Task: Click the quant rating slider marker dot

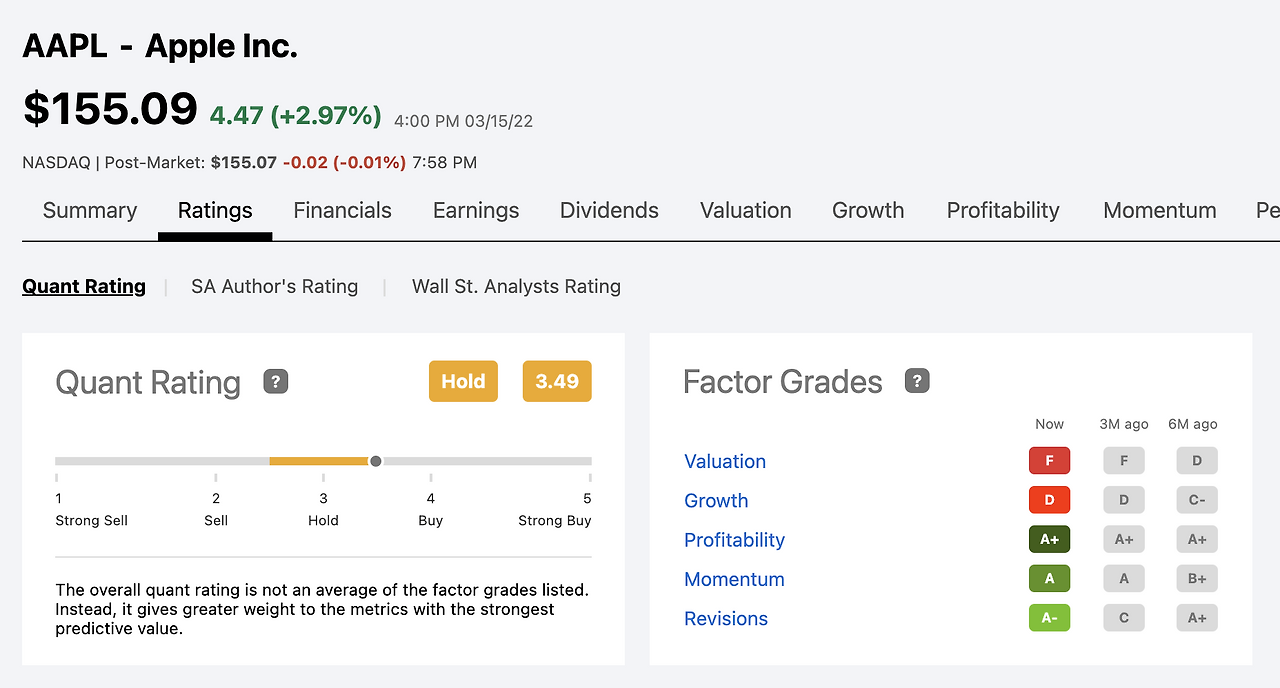Action: pos(376,461)
